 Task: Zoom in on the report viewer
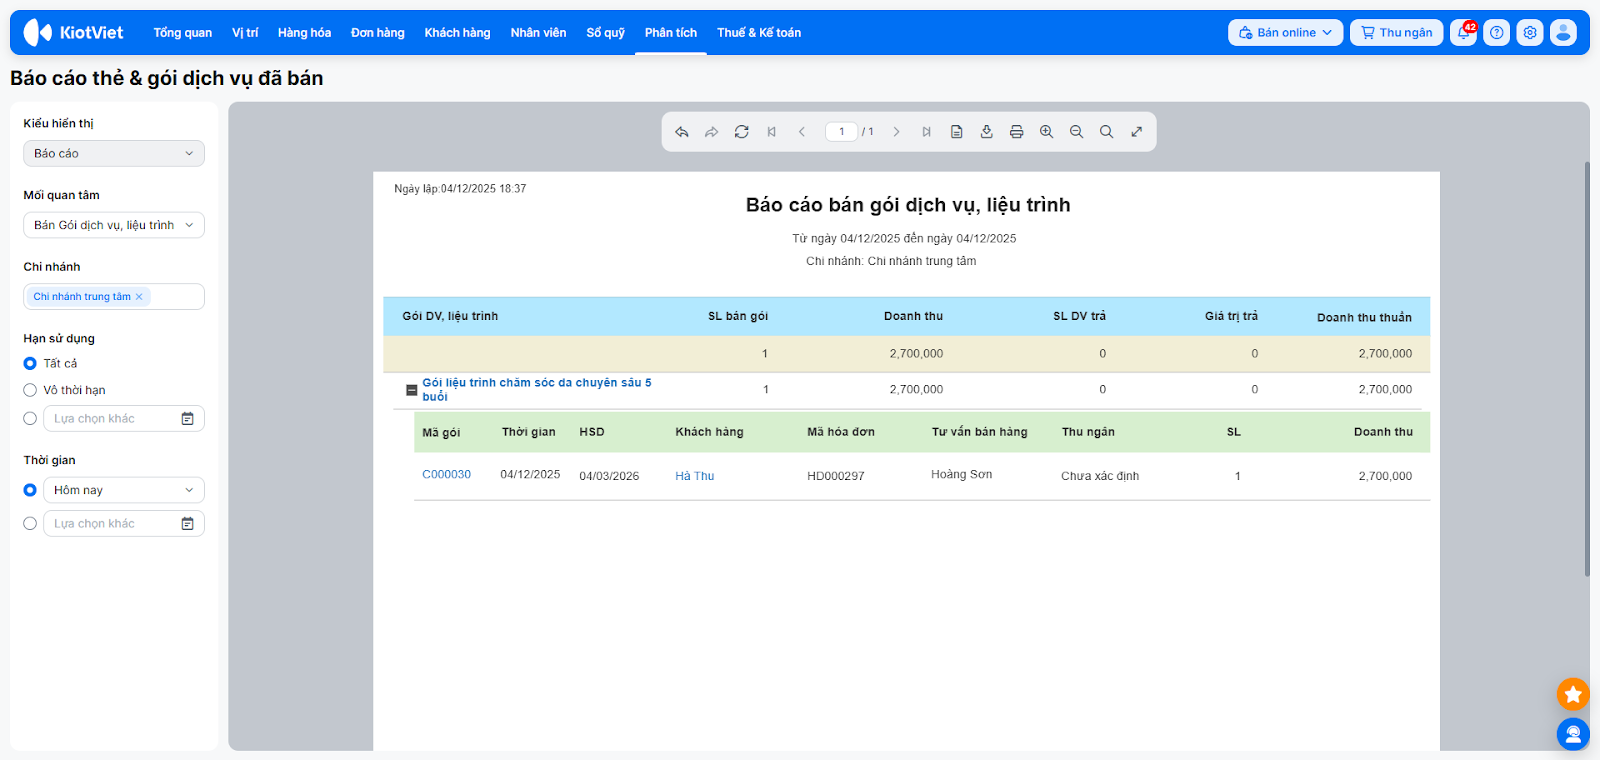pos(1046,132)
